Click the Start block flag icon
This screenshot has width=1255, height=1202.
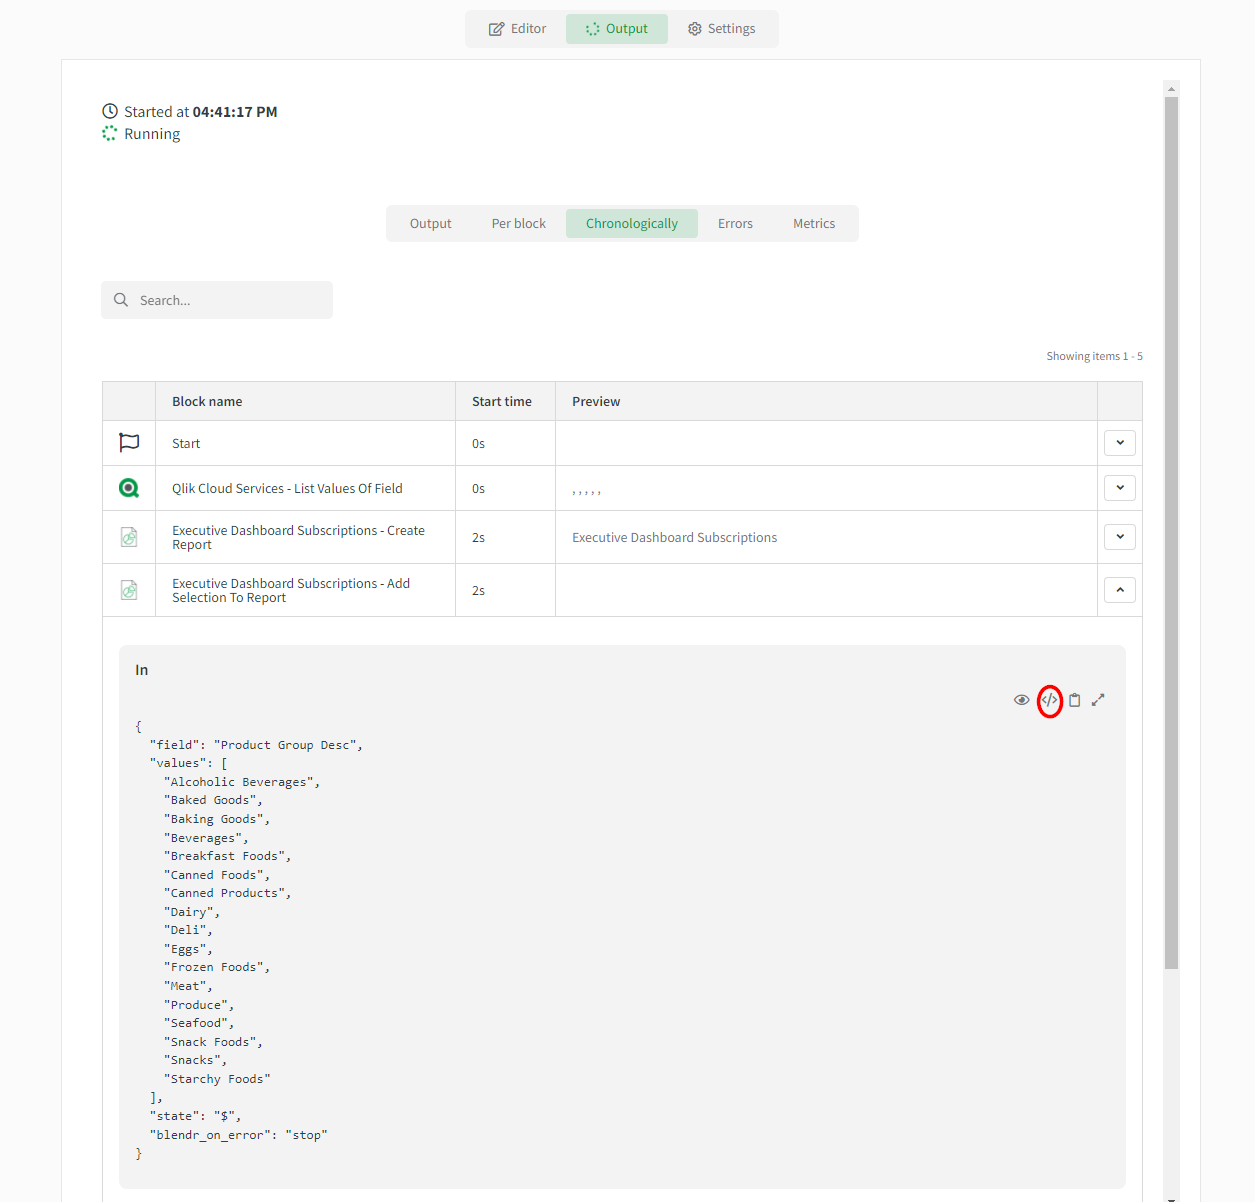coord(129,443)
